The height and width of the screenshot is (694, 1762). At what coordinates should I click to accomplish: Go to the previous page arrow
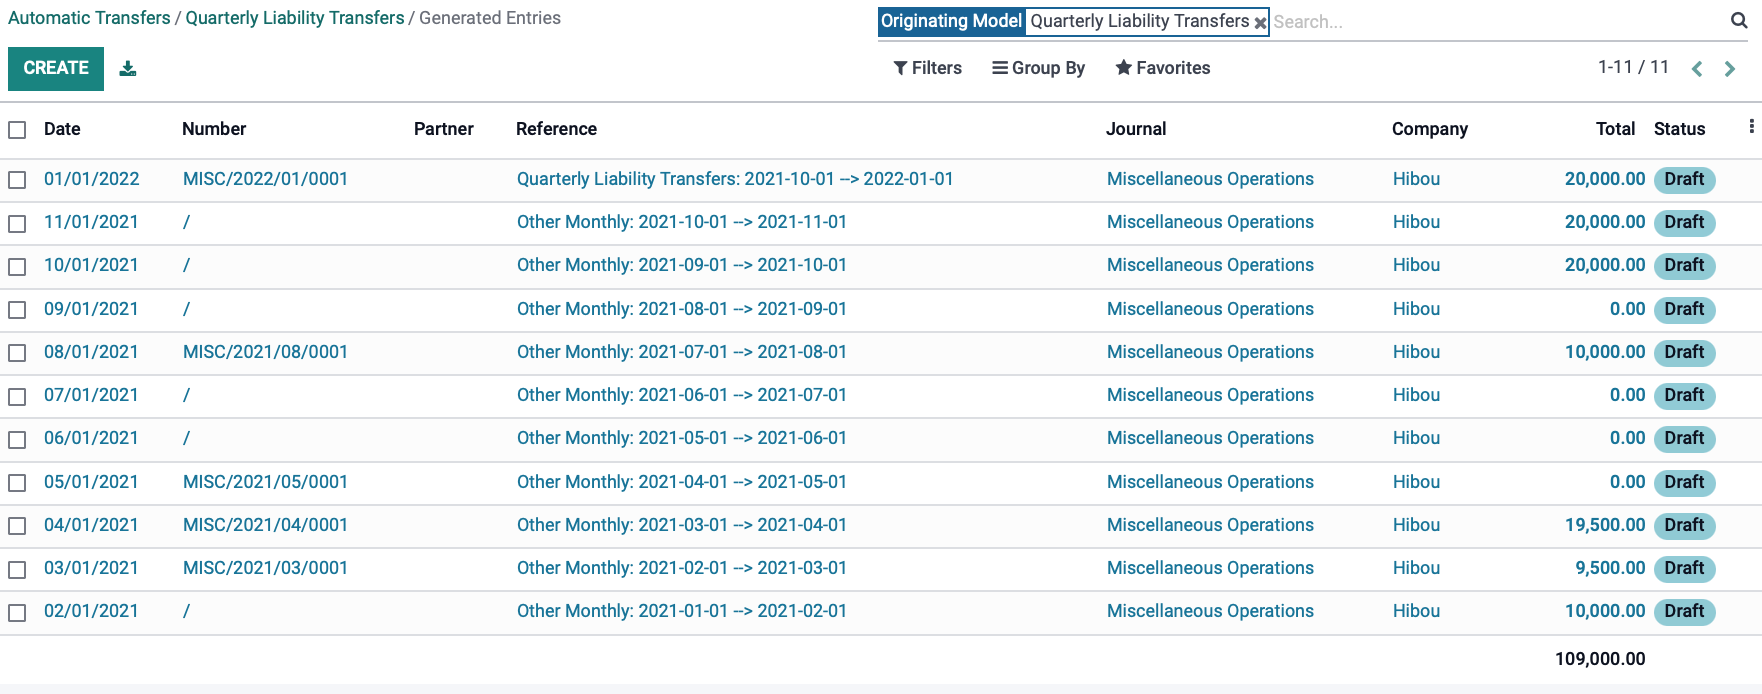pos(1697,68)
